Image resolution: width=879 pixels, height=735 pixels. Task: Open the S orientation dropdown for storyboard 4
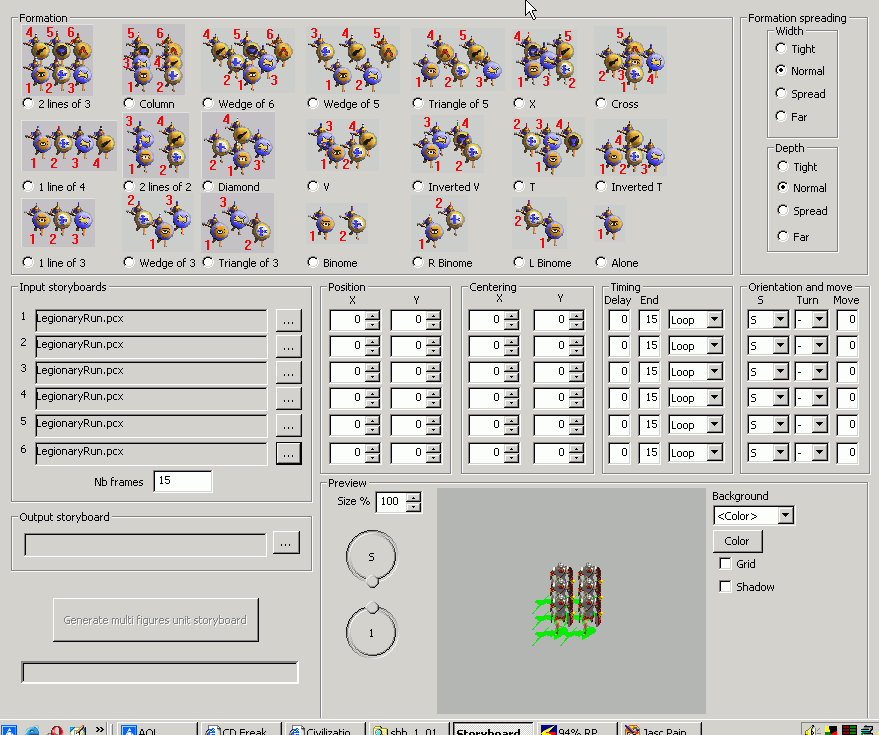point(780,398)
